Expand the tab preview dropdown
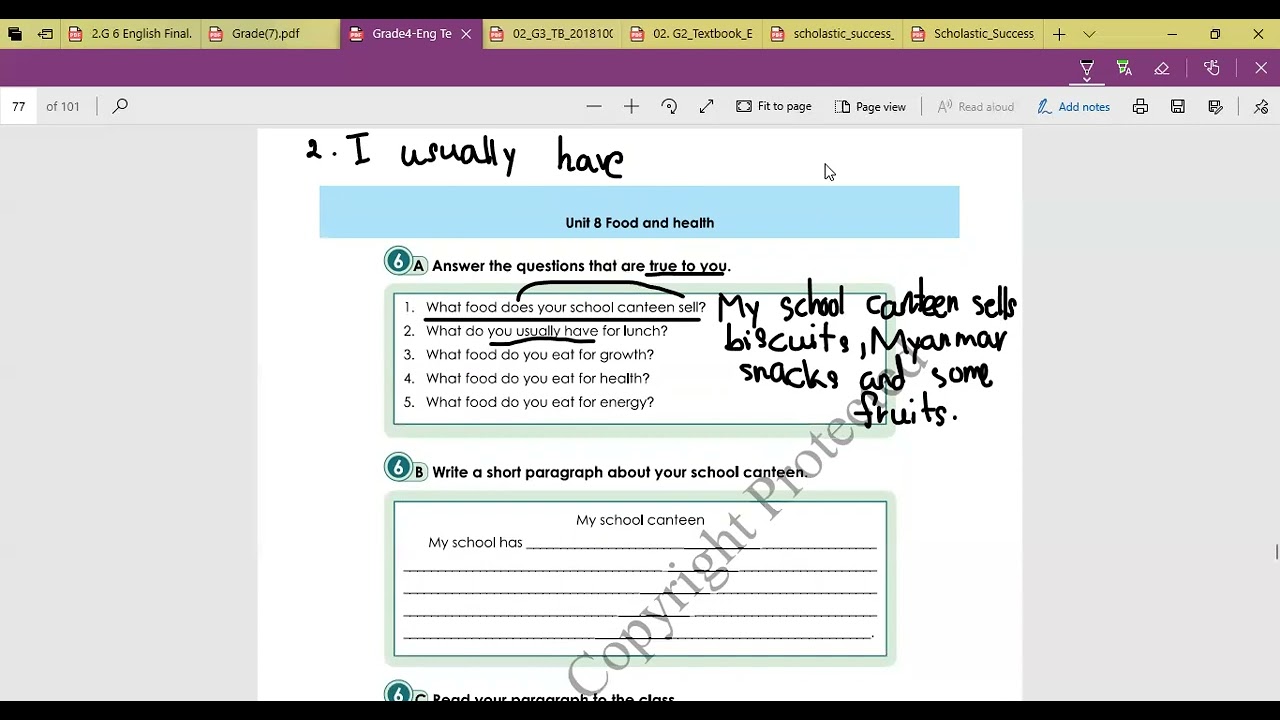Screen dimensions: 1280x720 1089,34
